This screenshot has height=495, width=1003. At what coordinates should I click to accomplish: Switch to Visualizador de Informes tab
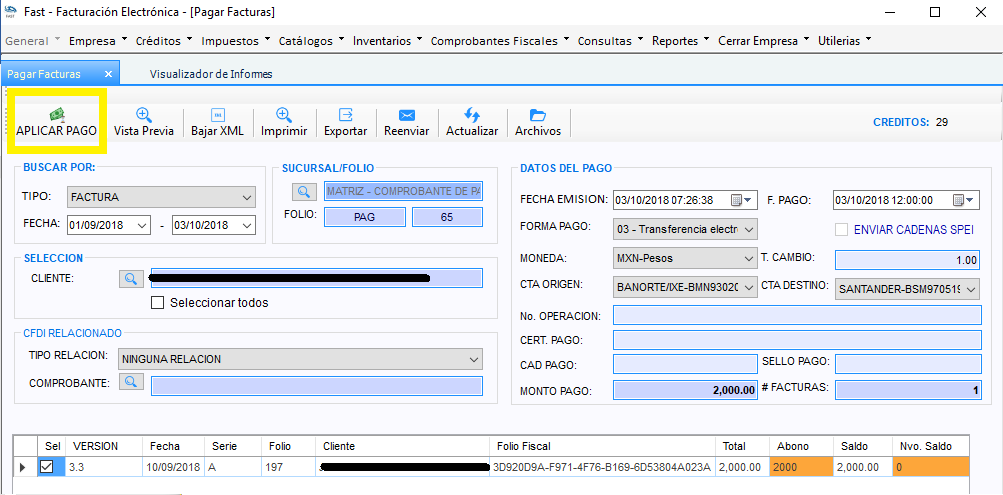click(x=211, y=74)
